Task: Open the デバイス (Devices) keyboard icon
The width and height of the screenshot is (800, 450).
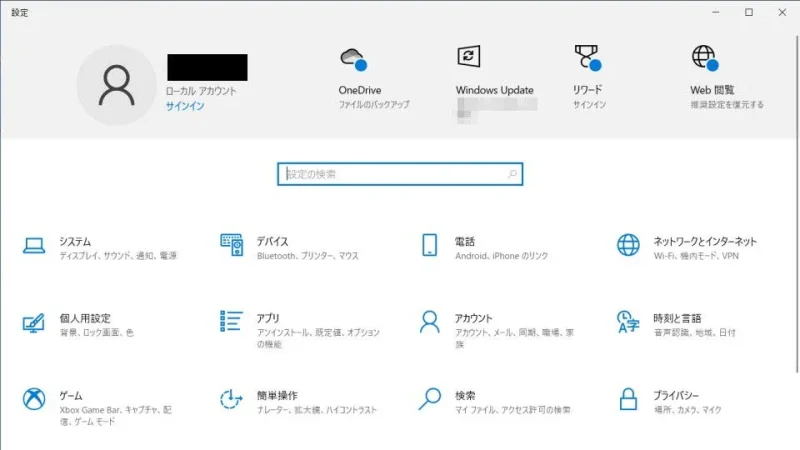Action: coord(231,245)
